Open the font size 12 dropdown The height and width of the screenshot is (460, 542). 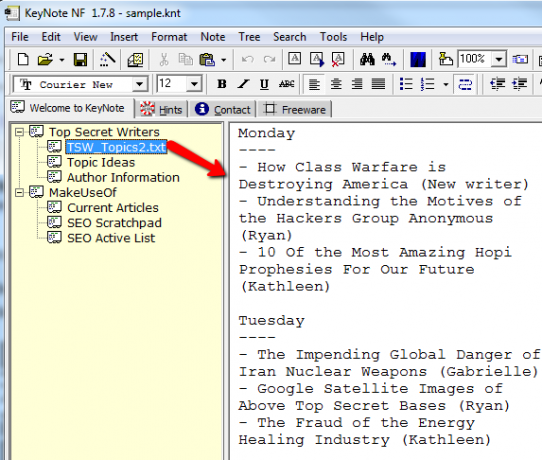click(194, 84)
